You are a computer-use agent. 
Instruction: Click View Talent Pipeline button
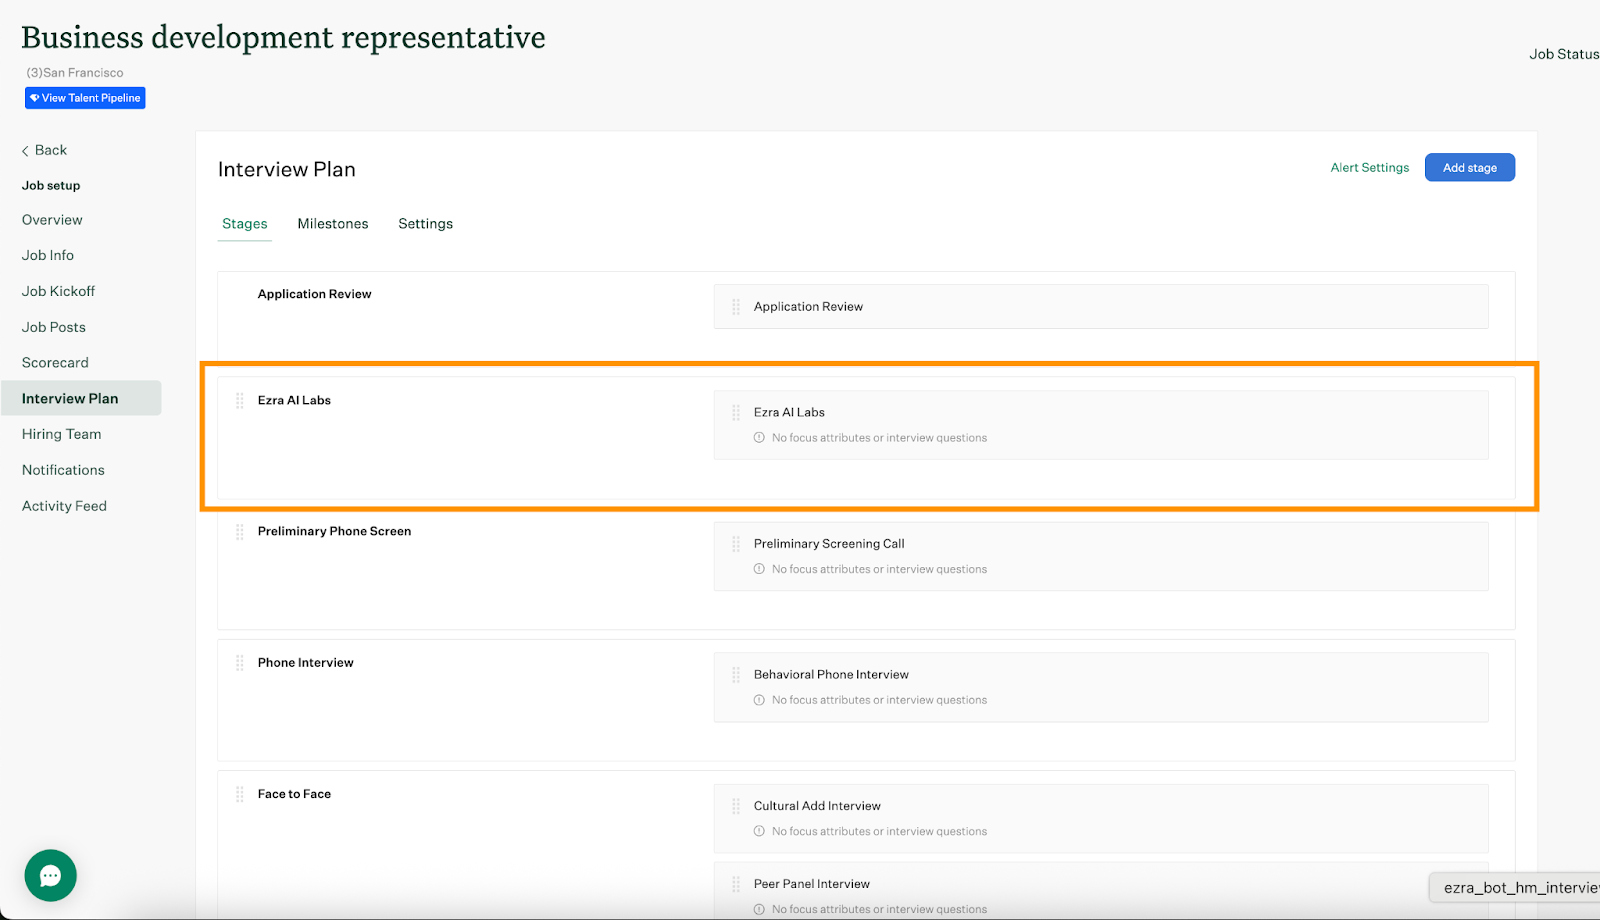tap(85, 98)
